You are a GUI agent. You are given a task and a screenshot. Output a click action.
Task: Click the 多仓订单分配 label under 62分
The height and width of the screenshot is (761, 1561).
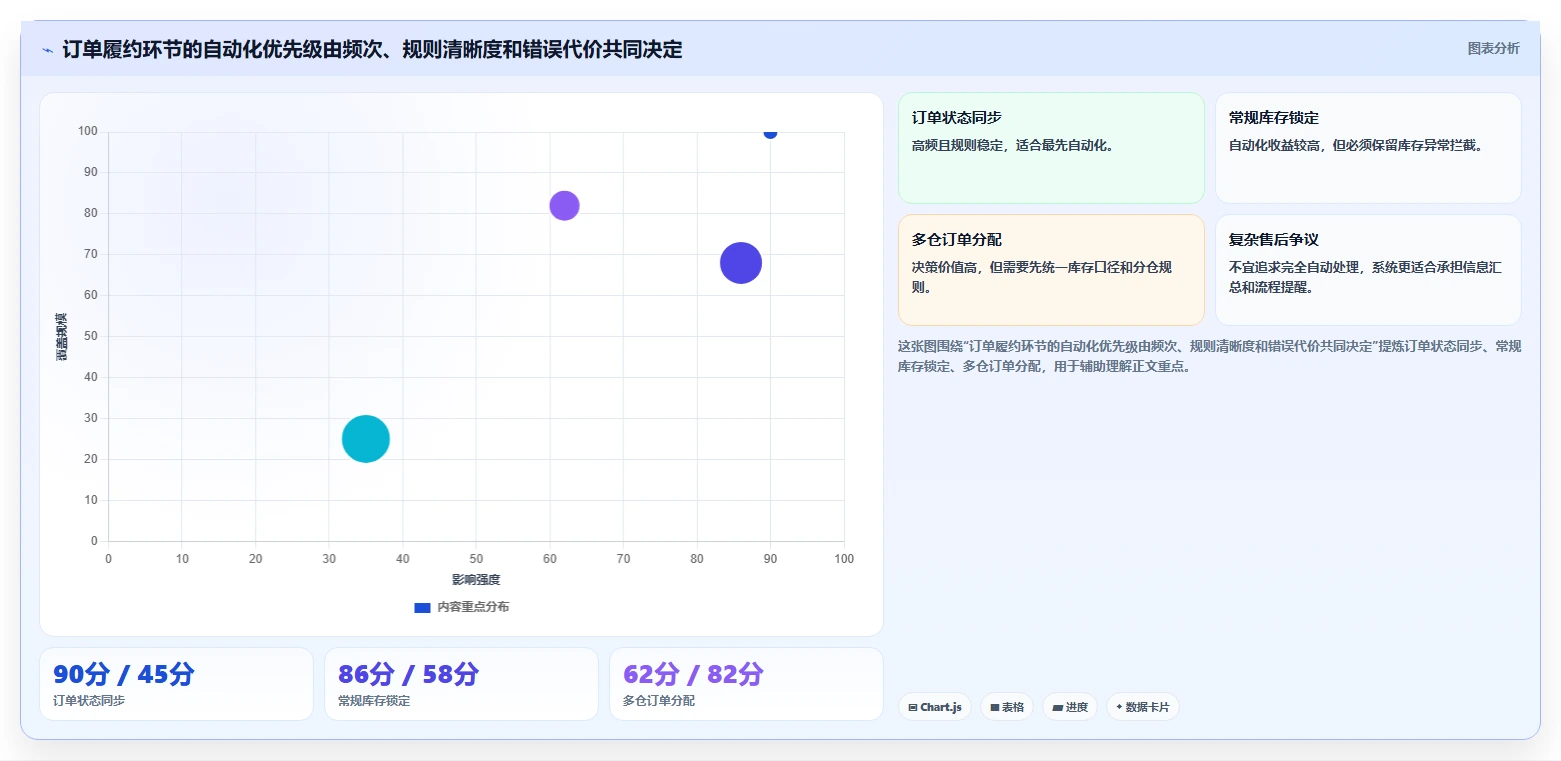tap(659, 701)
